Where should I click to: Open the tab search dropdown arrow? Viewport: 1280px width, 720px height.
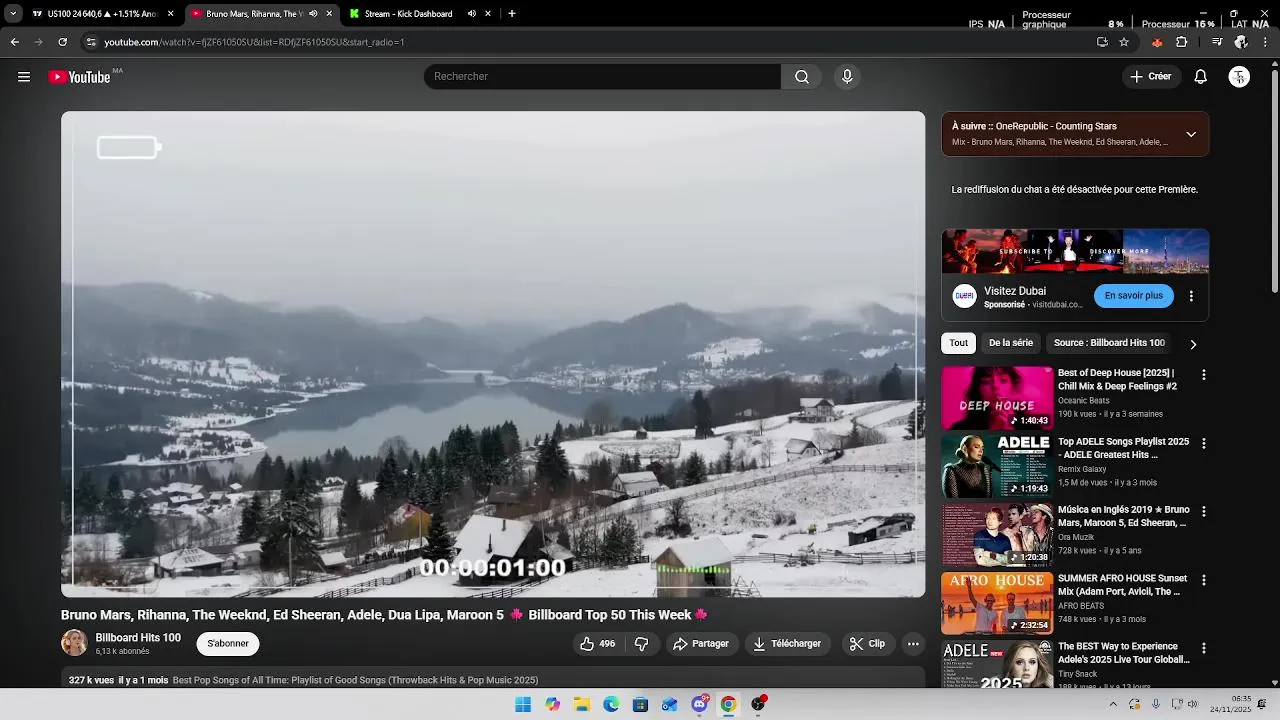(x=13, y=14)
